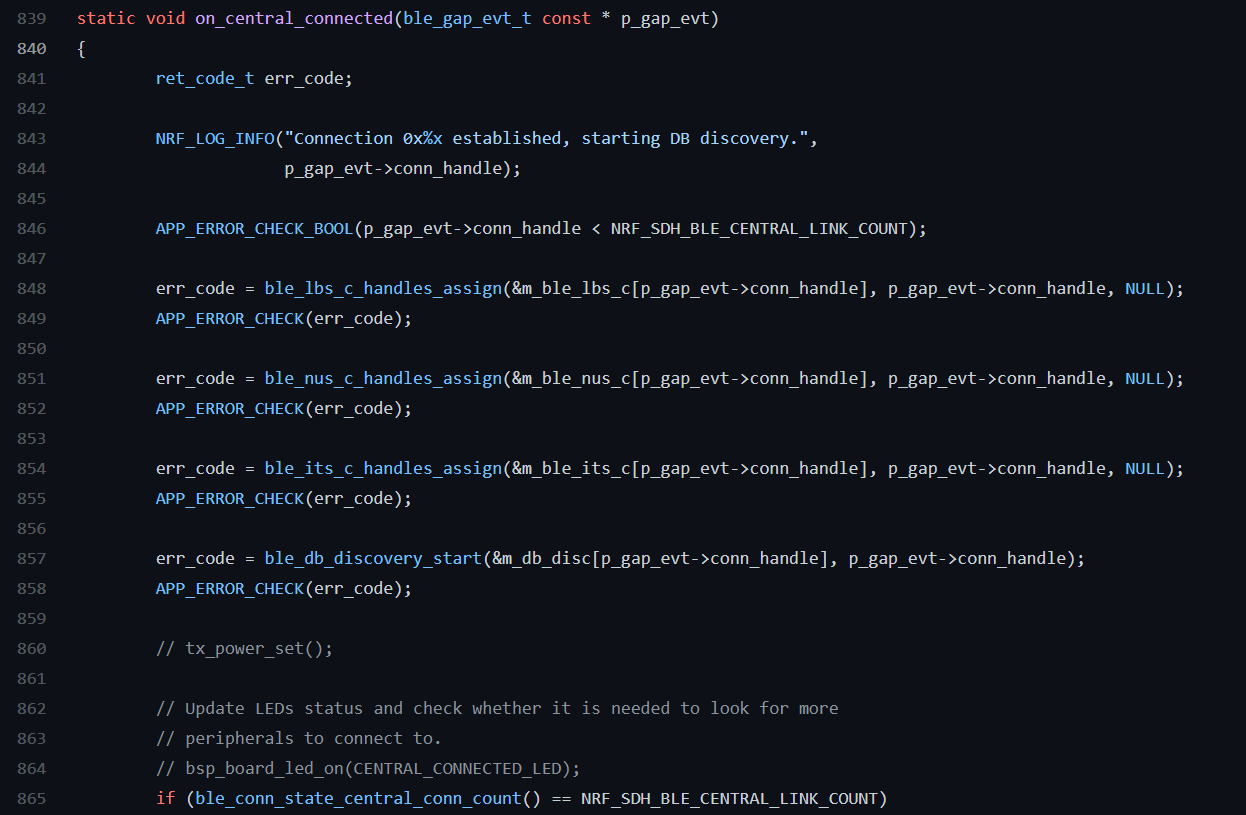1246x815 pixels.
Task: Select line number 857 in the gutter
Action: coord(31,559)
